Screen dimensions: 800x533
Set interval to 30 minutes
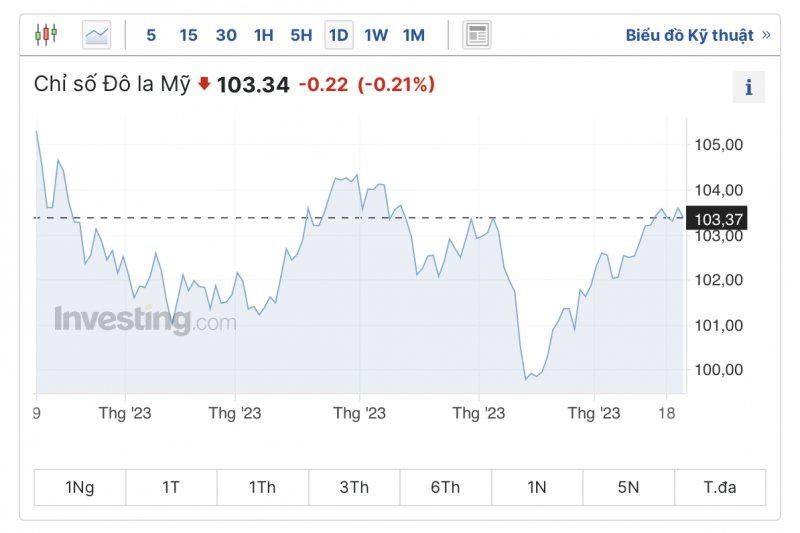click(226, 35)
